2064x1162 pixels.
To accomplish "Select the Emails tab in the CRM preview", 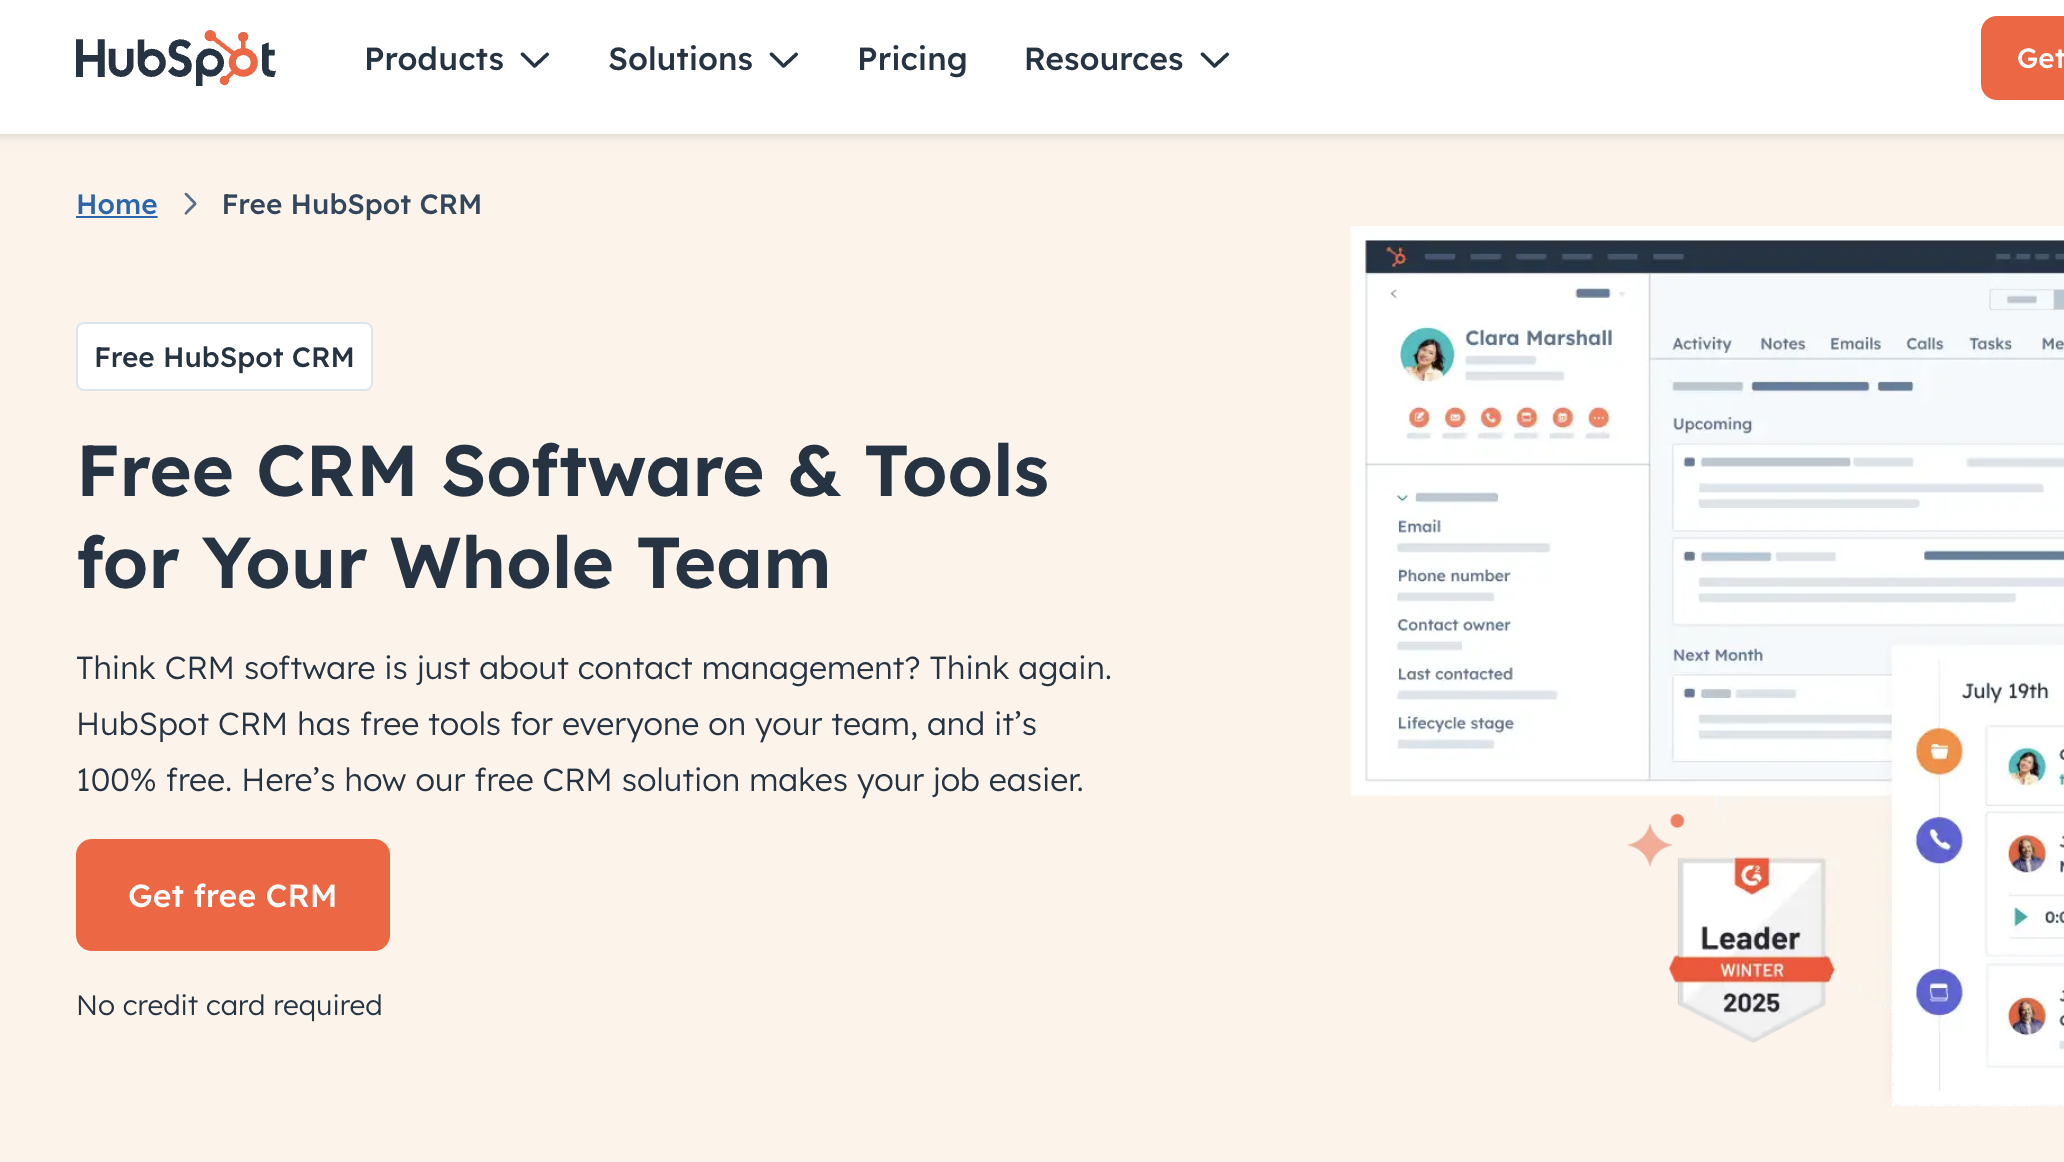I will click(x=1856, y=343).
